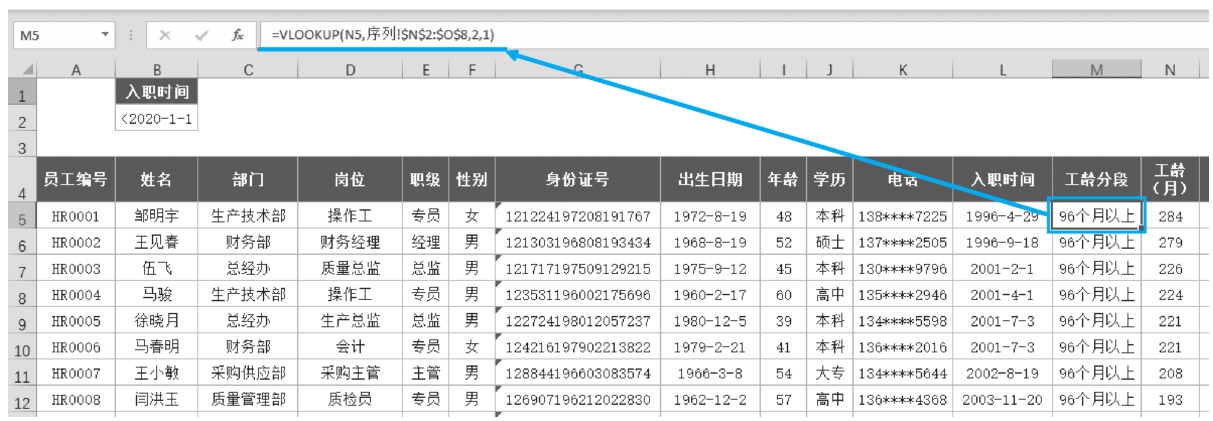1213x421 pixels.
Task: Click the 身份证号 header cell
Action: 578,180
